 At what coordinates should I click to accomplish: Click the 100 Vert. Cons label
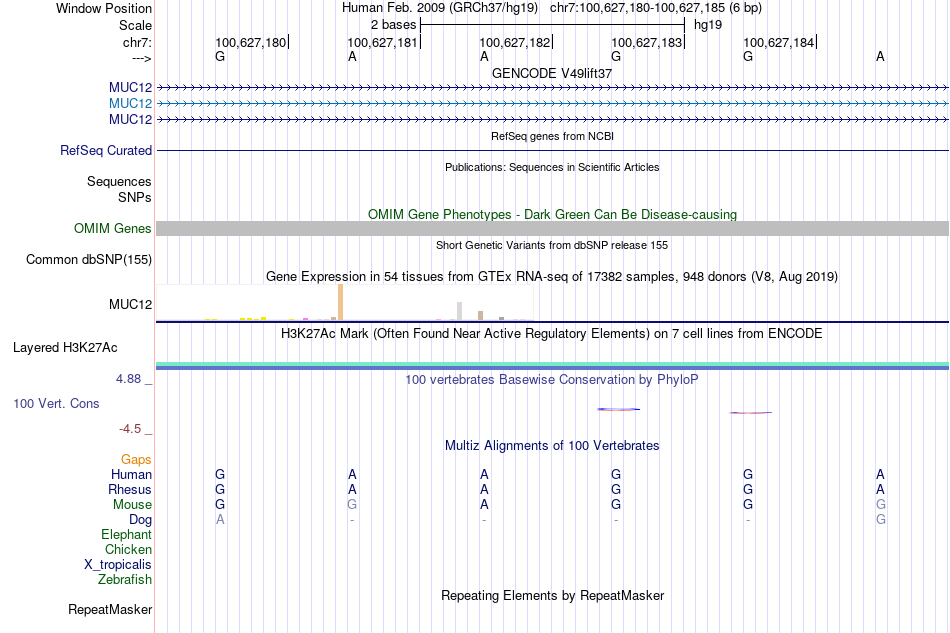56,403
